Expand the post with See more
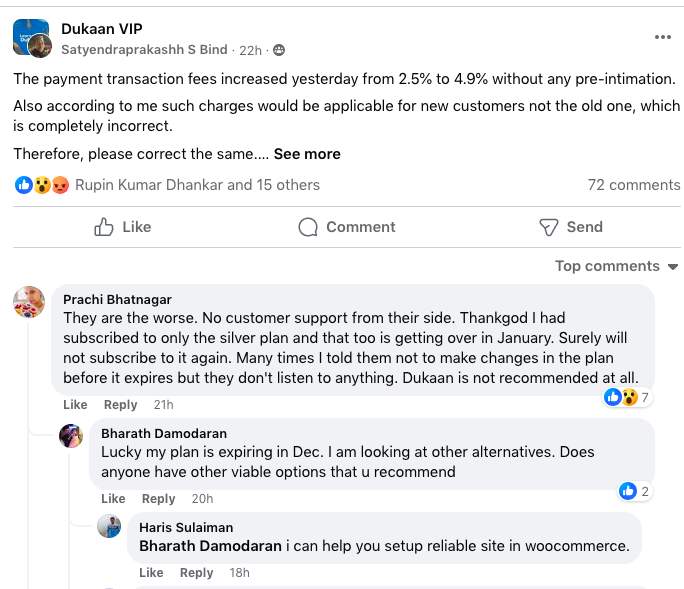The width and height of the screenshot is (684, 589). point(307,154)
